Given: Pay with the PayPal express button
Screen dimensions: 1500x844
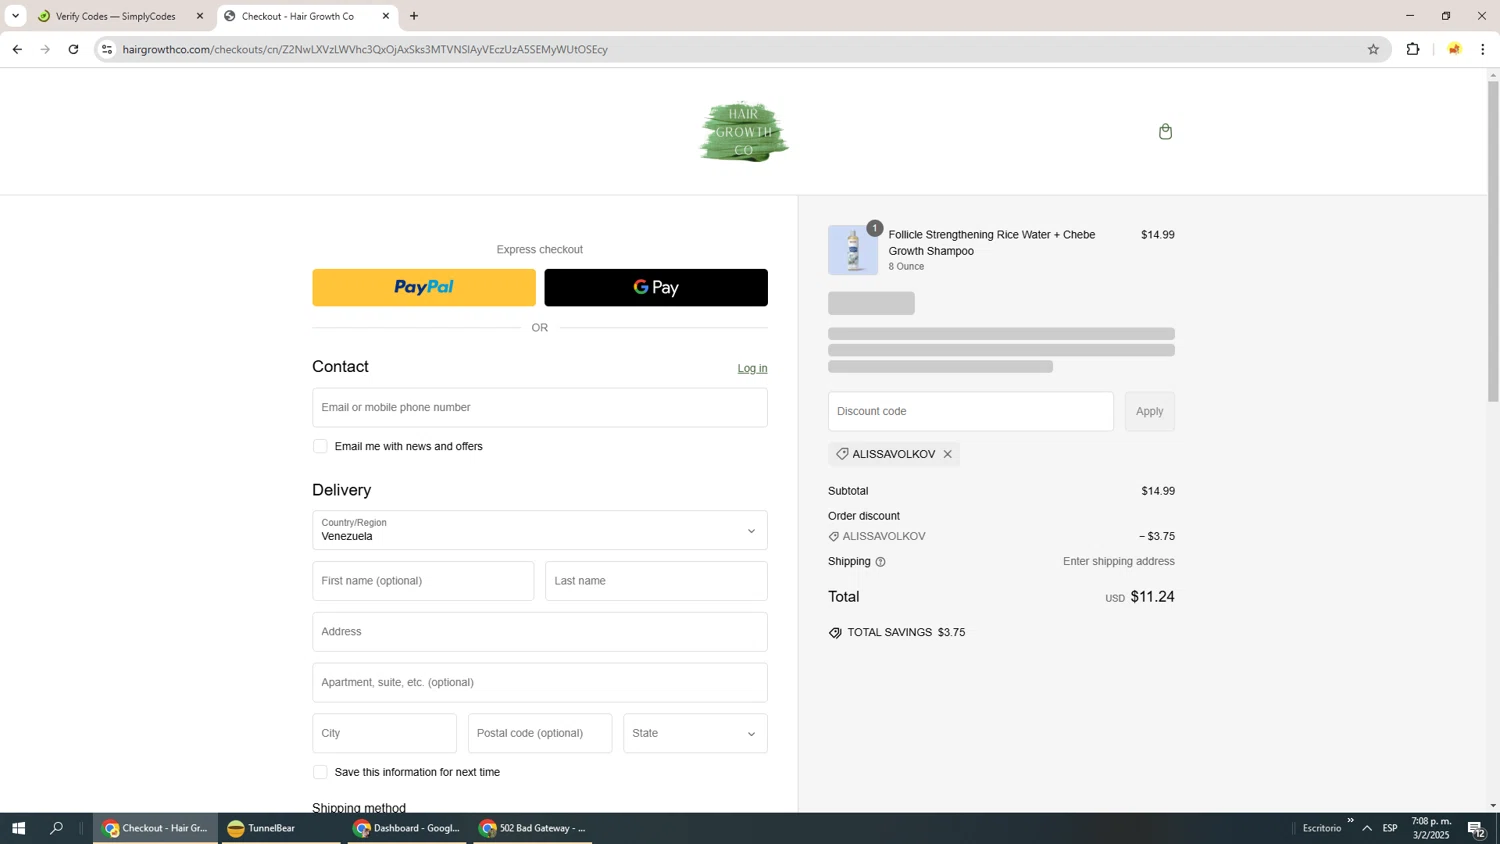Looking at the screenshot, I should (424, 287).
